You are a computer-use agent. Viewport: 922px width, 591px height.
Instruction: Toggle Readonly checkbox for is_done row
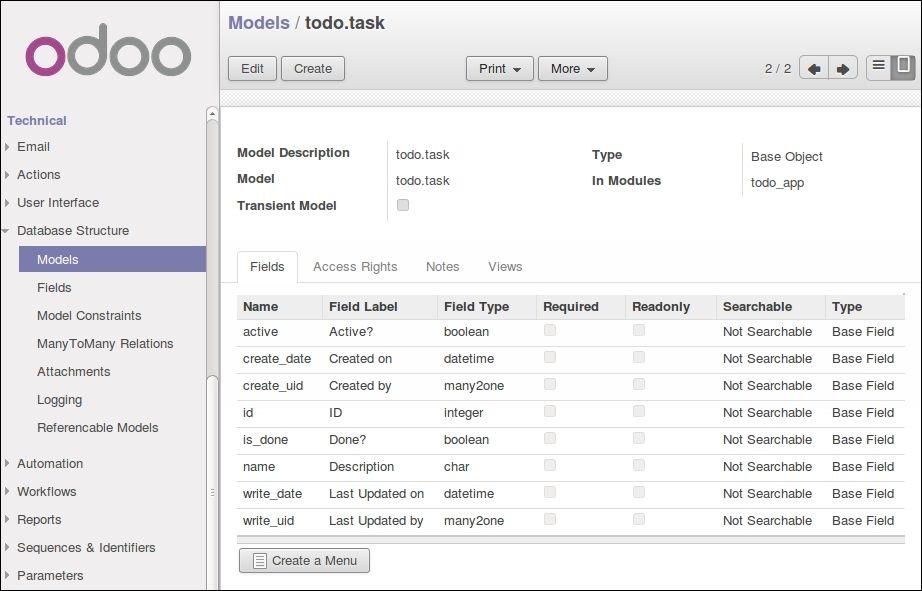pyautogui.click(x=639, y=439)
